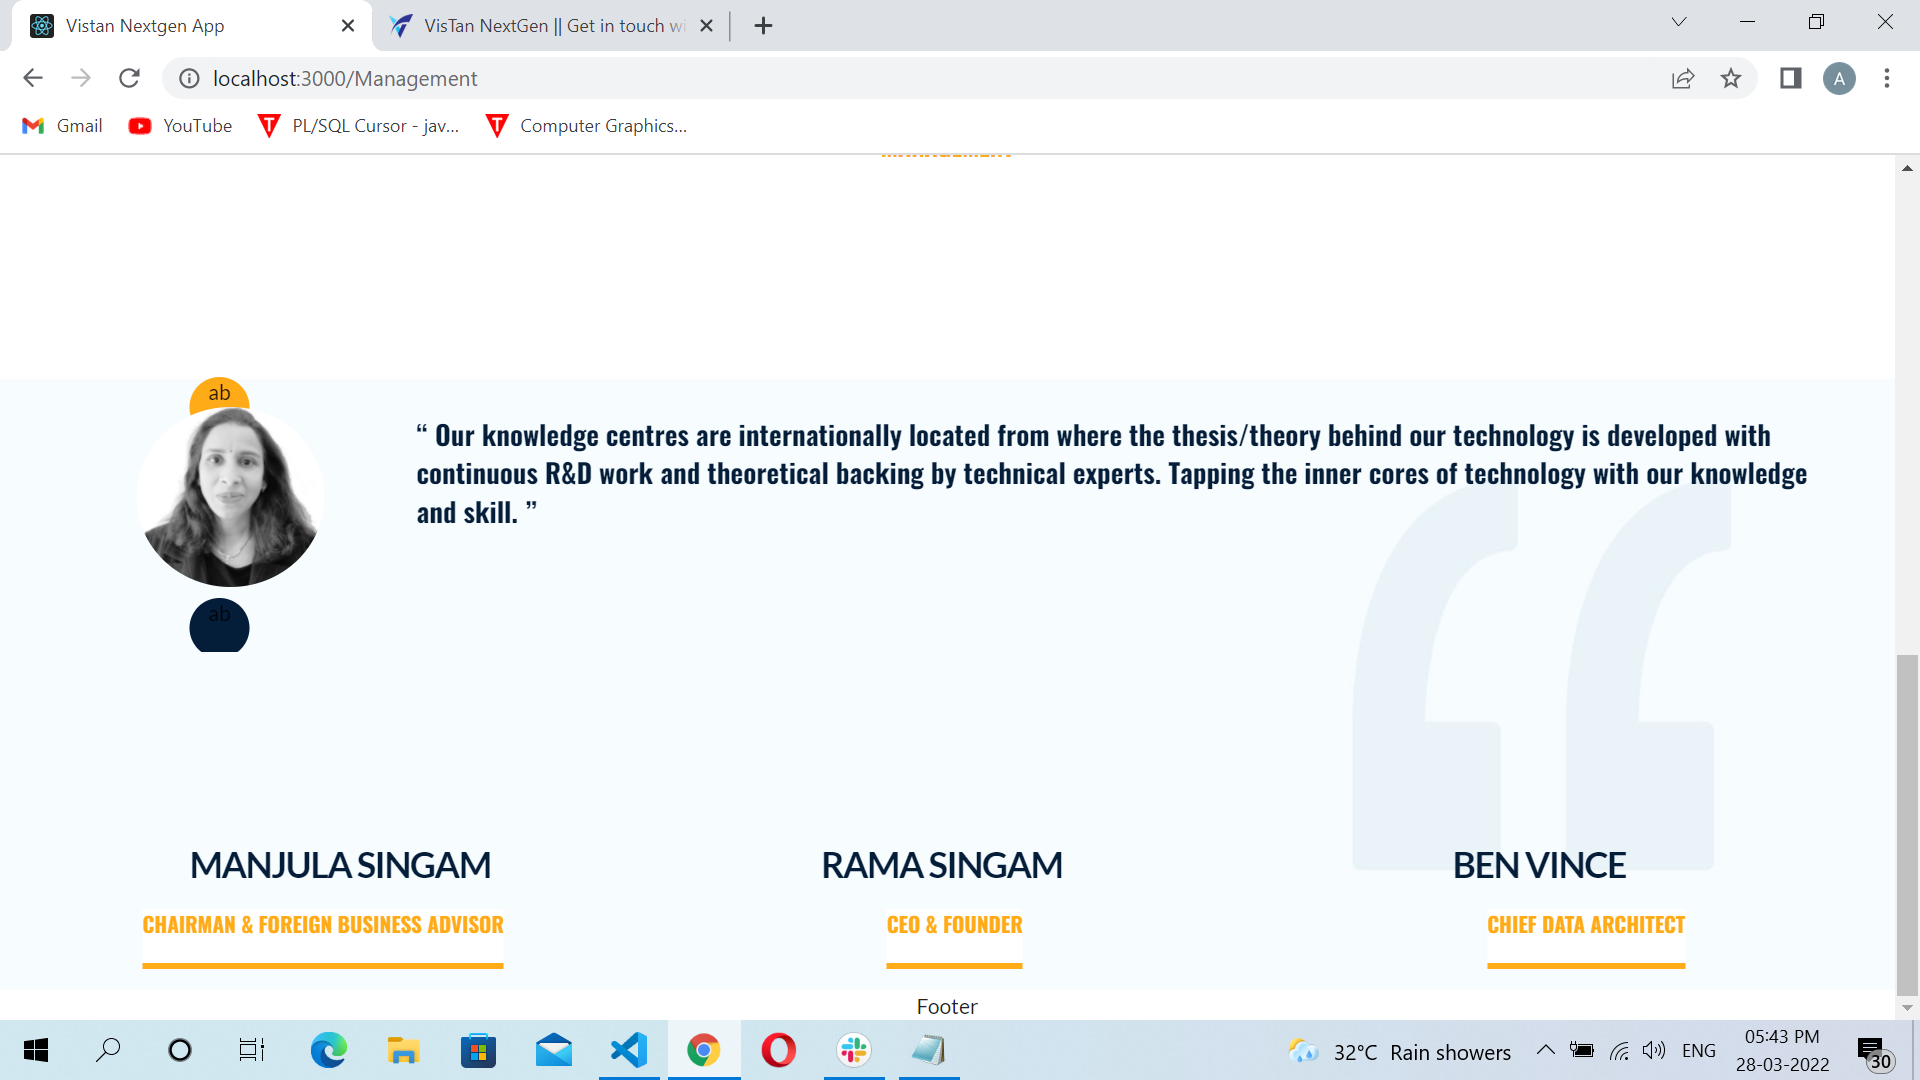Select Manjula Singam testimonial
The width and height of the screenshot is (1920, 1080).
[340, 865]
